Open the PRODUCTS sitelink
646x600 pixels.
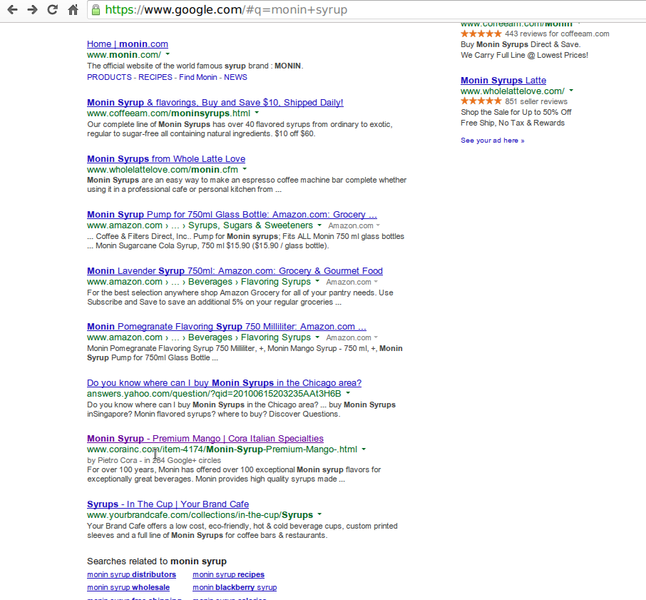pos(109,77)
